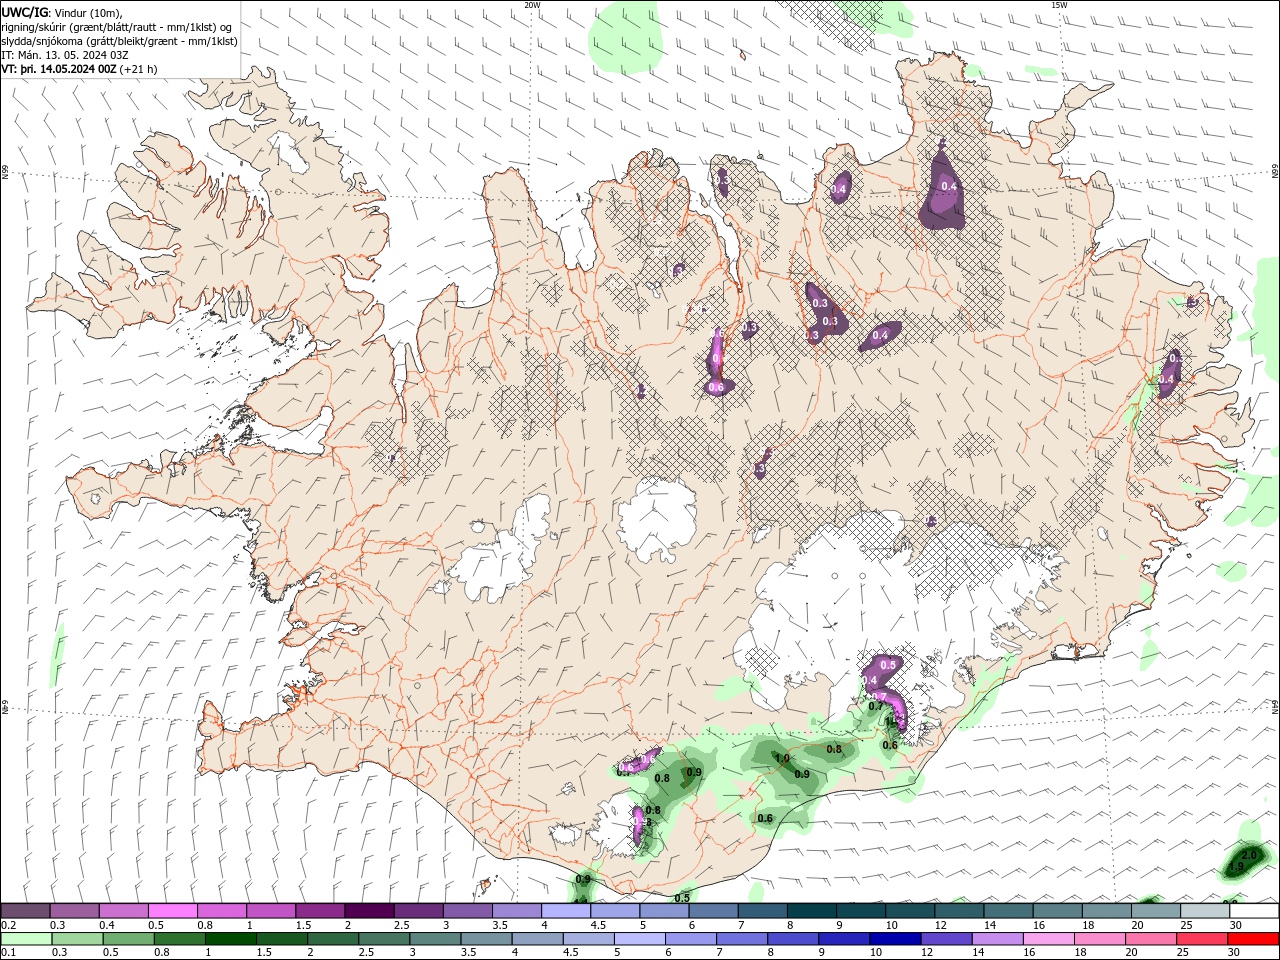Click the 'slydda/snjókoma' legend description line
The image size is (1280, 960).
[x=120, y=41]
